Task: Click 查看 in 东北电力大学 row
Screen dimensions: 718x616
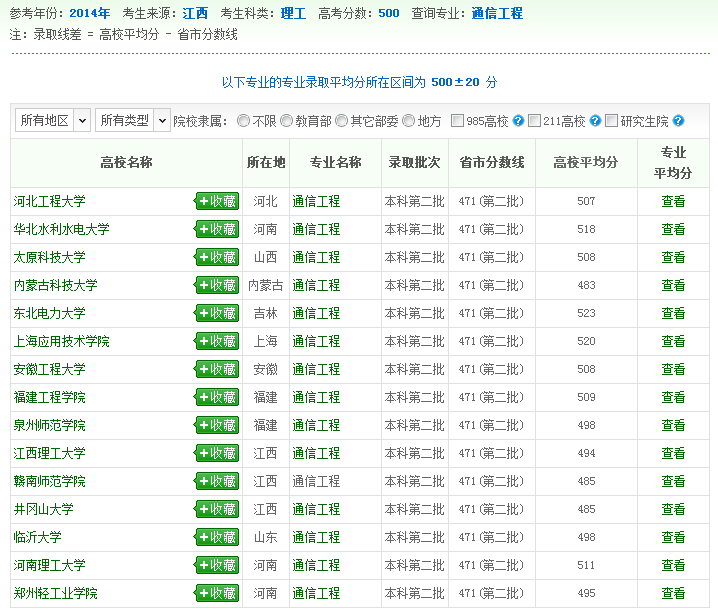Action: point(673,313)
